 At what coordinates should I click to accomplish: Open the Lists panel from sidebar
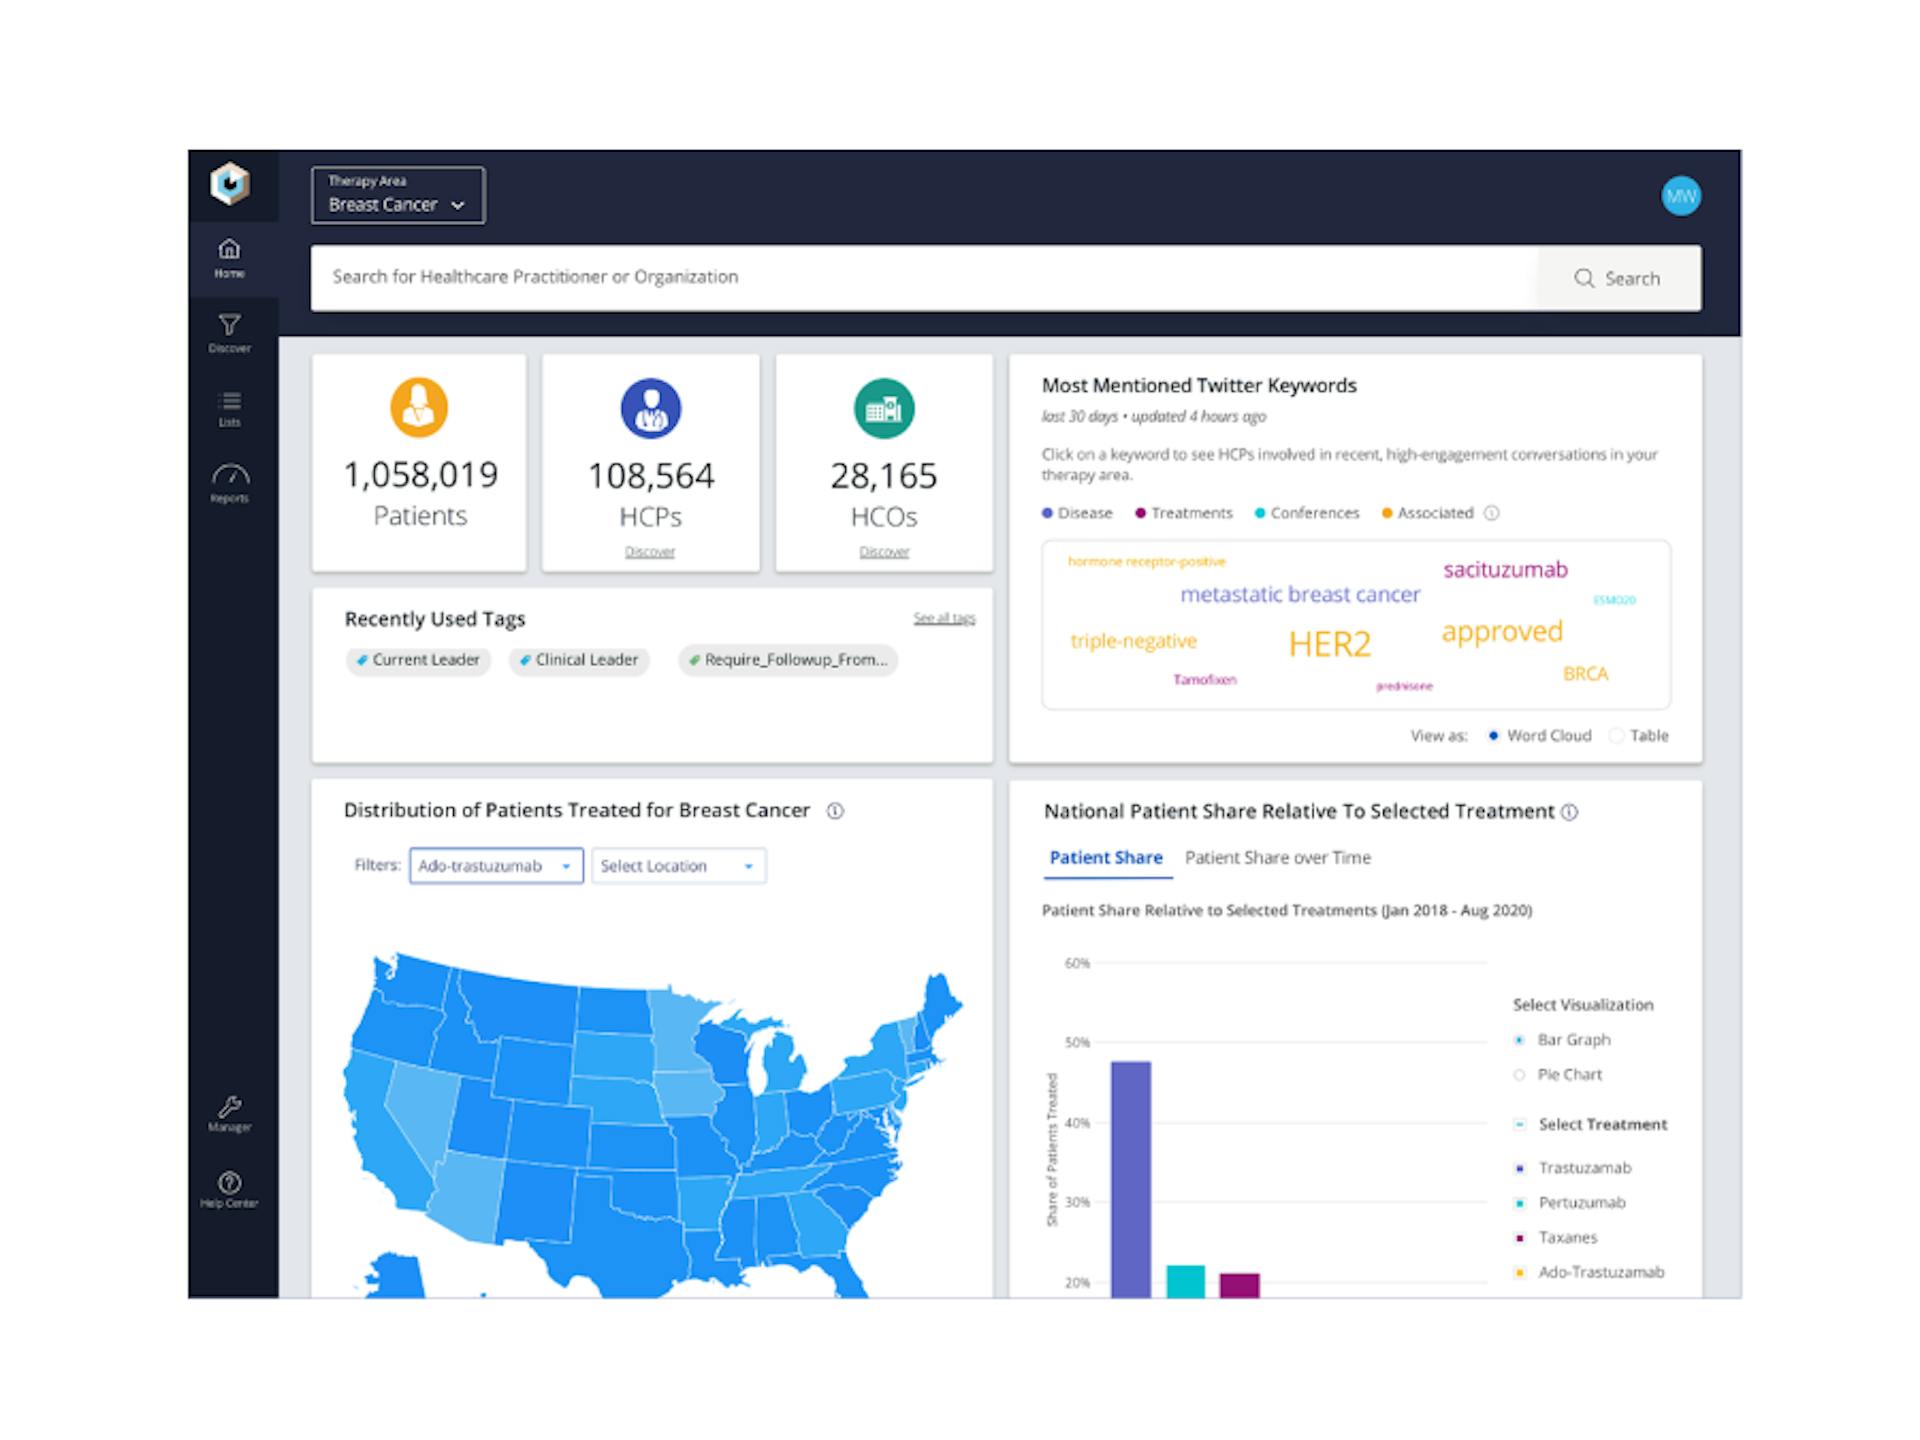(229, 405)
